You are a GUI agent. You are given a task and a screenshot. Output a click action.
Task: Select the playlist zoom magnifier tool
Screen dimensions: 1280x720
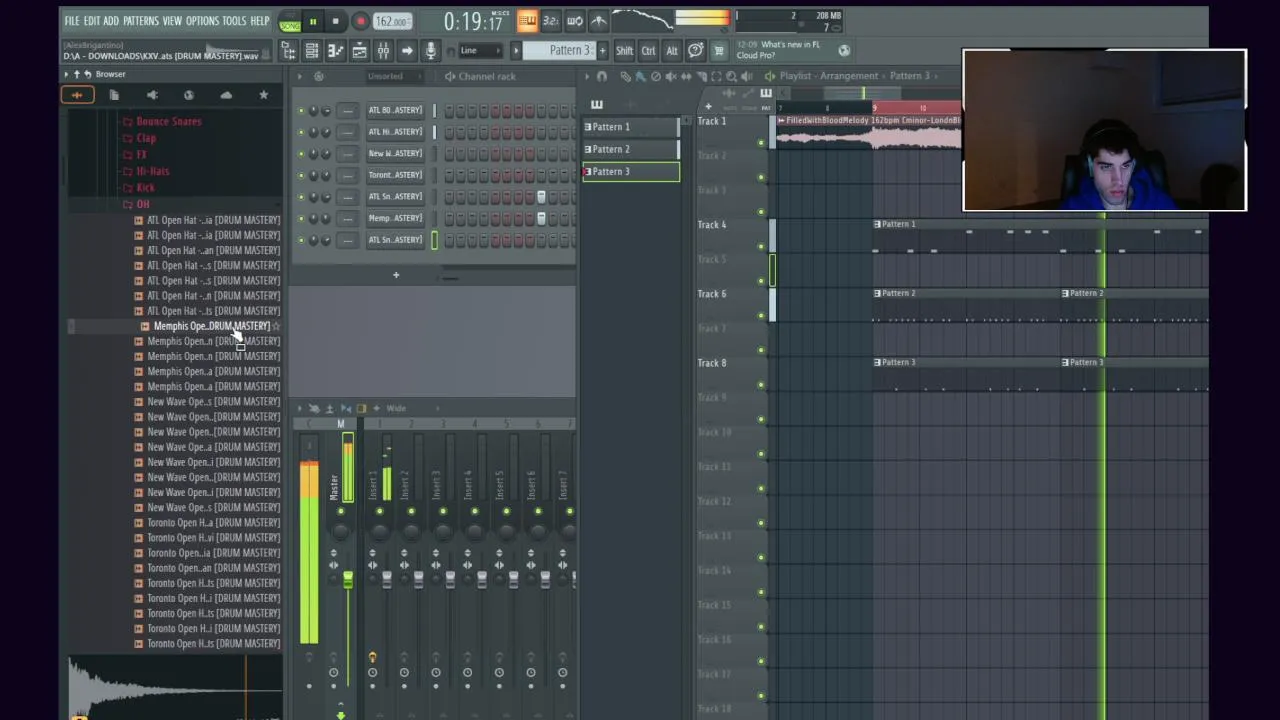pos(731,76)
